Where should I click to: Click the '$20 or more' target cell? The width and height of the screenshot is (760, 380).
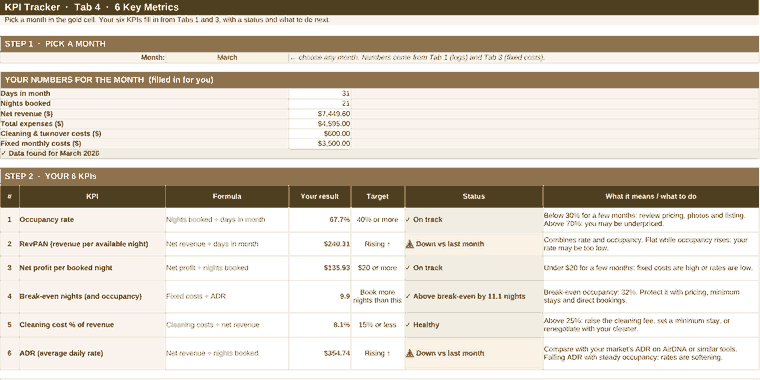[378, 268]
